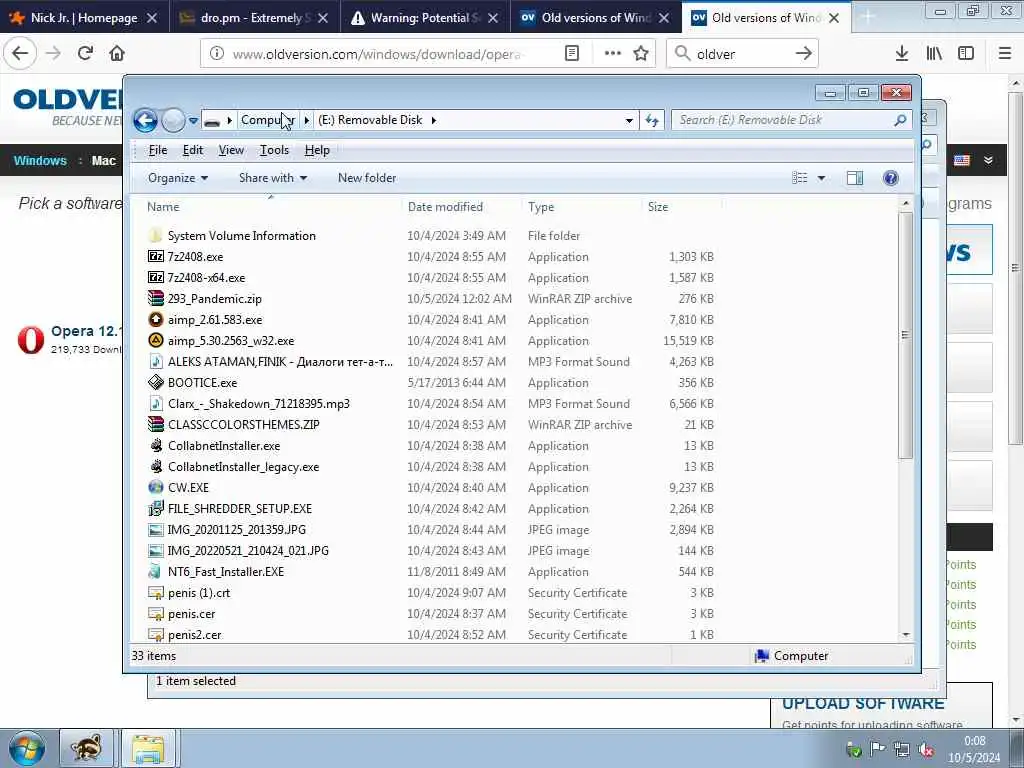1024x768 pixels.
Task: Select CollabnetInstaller_legacy.exe file
Action: [243, 466]
